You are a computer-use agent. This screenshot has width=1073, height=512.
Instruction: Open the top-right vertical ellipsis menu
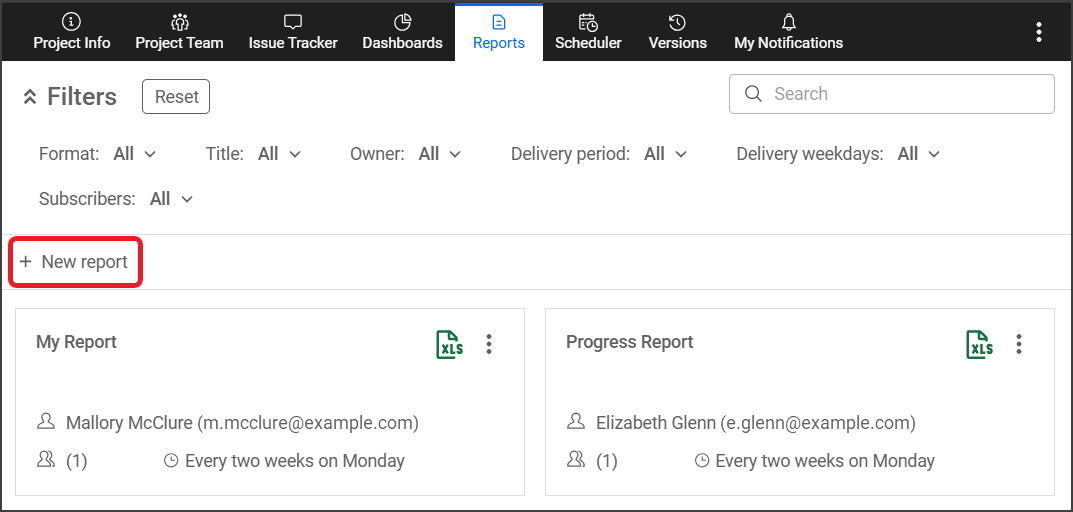click(x=1039, y=32)
